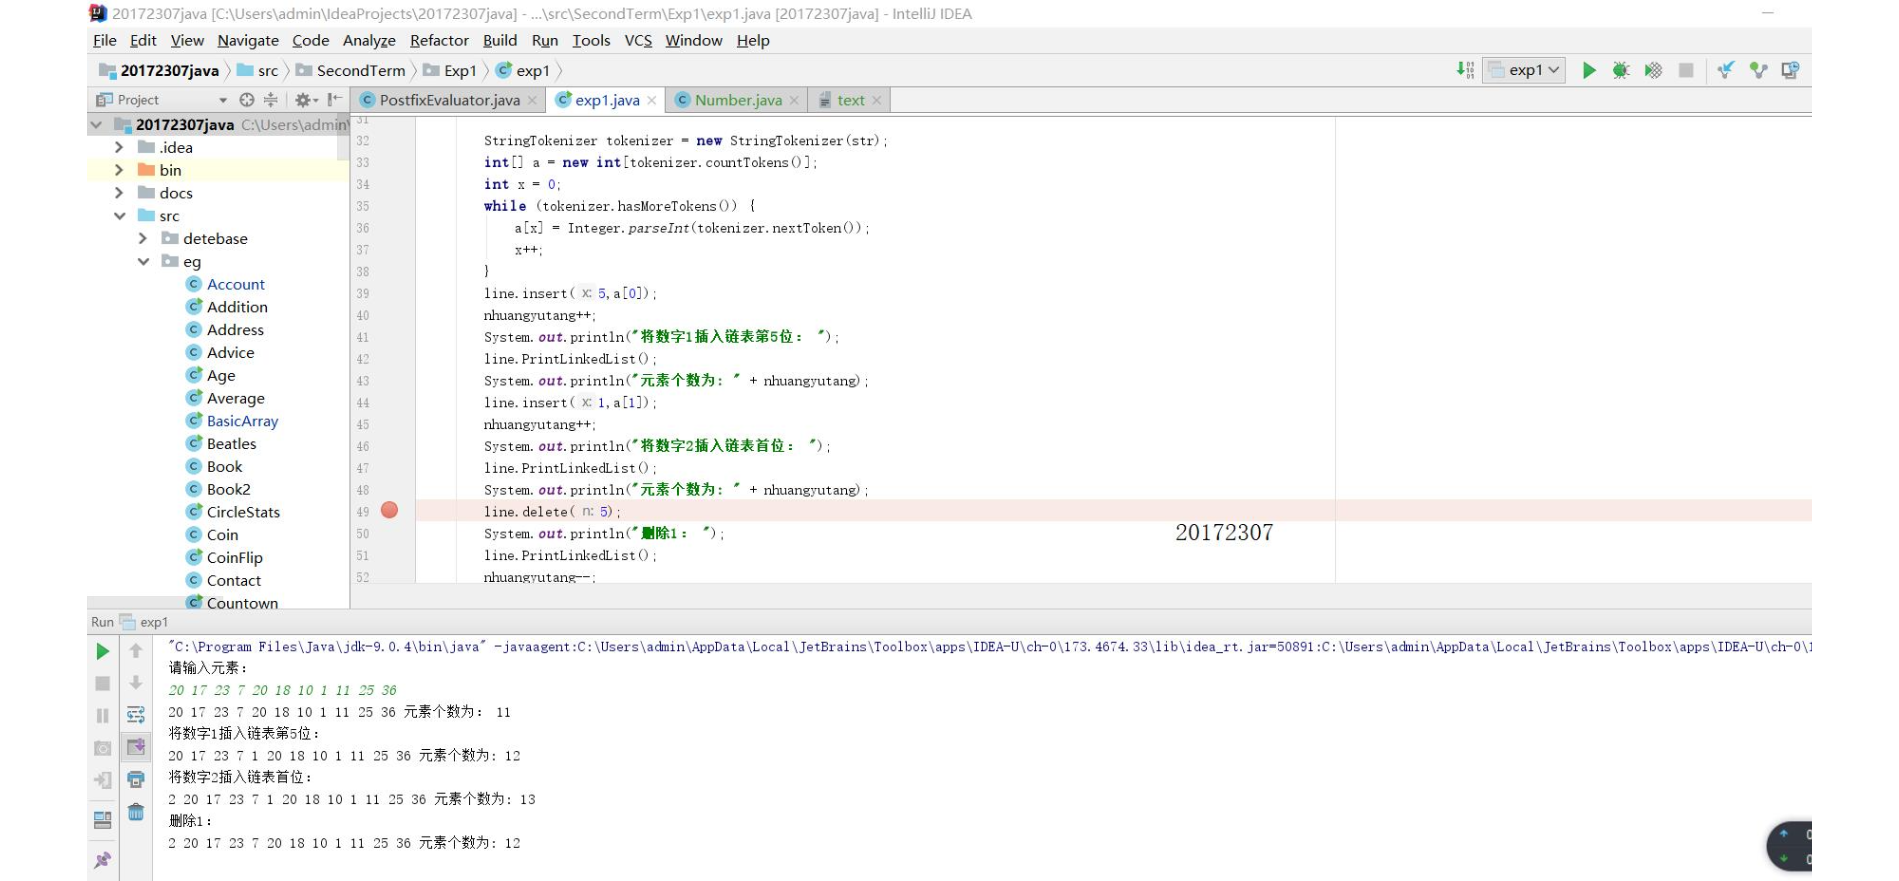Viewport: 1899px width, 881px height.
Task: Open the File menu
Action: (x=104, y=41)
